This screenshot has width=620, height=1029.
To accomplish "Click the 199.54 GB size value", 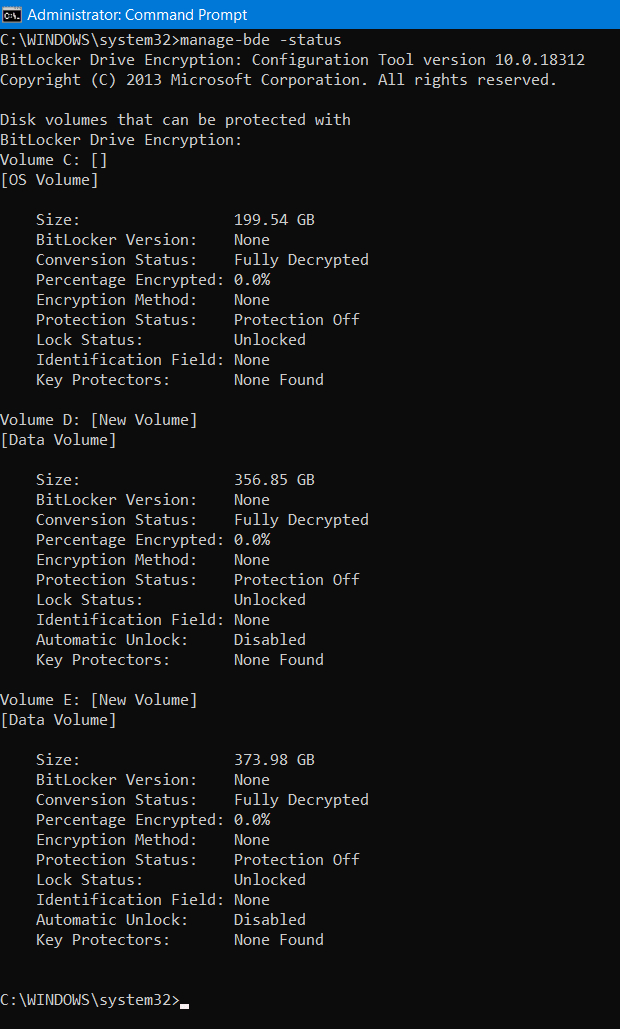I will tap(274, 220).
